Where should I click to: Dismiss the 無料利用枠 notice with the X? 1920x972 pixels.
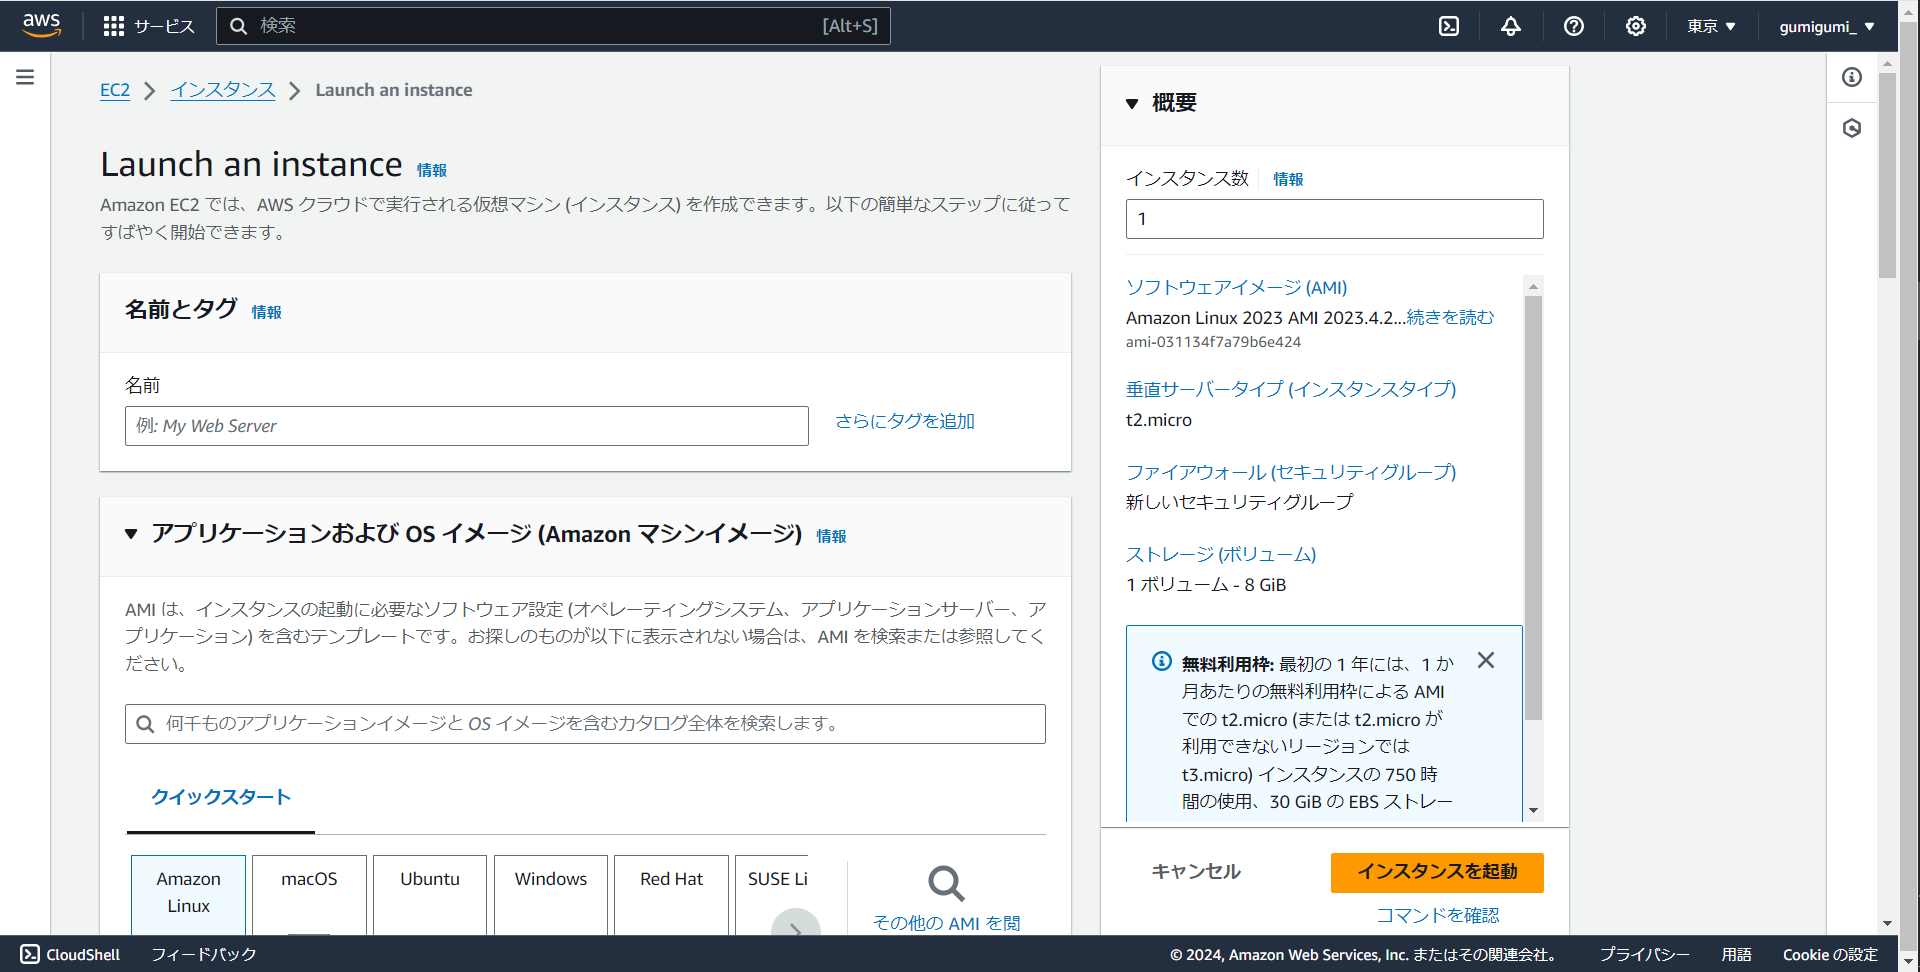1485,660
